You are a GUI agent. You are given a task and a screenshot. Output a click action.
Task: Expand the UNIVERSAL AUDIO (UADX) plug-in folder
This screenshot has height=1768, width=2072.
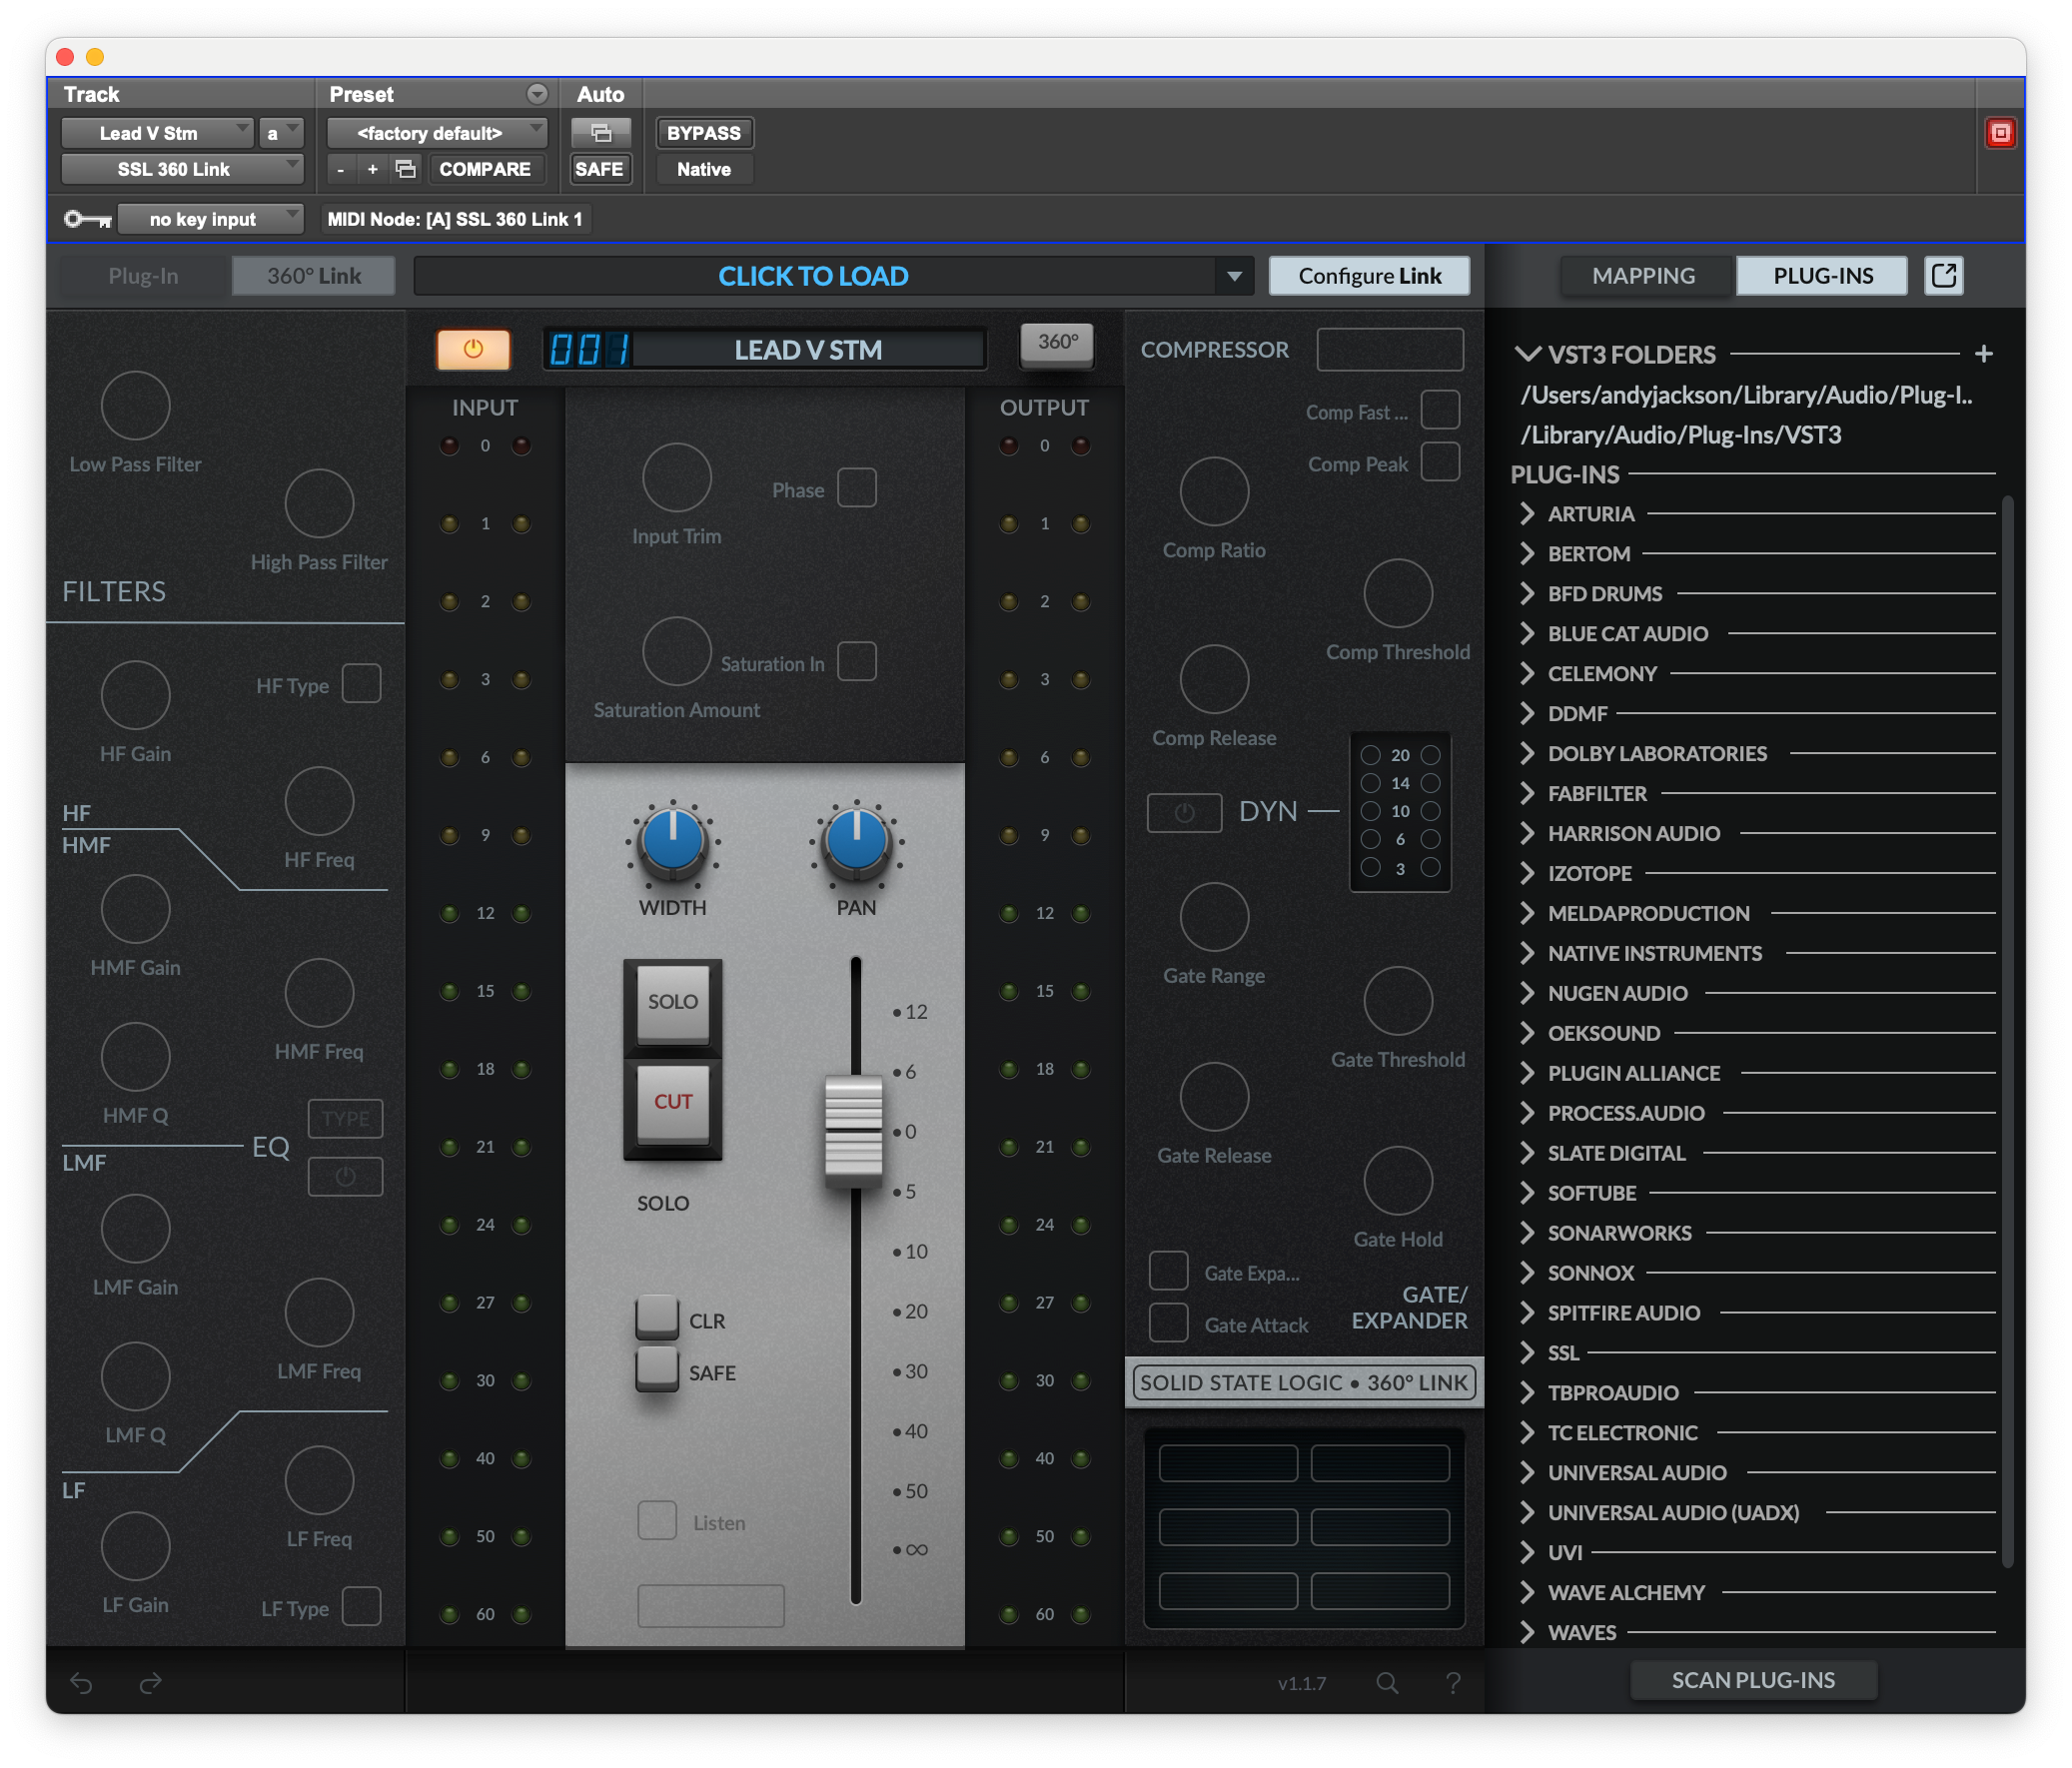(1527, 1513)
